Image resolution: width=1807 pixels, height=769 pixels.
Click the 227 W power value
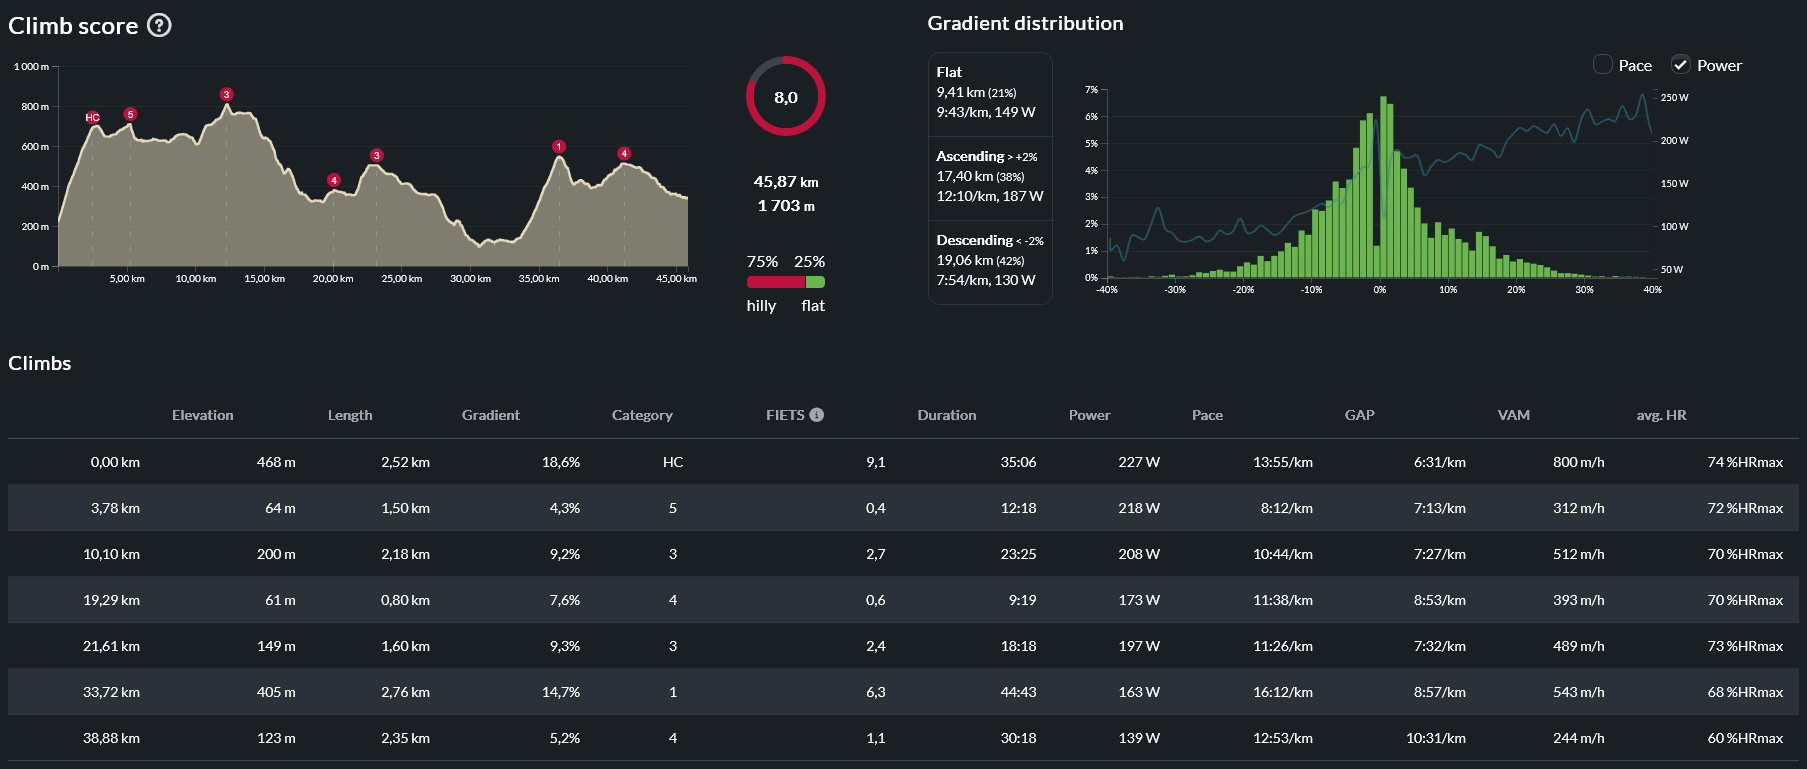click(1139, 462)
